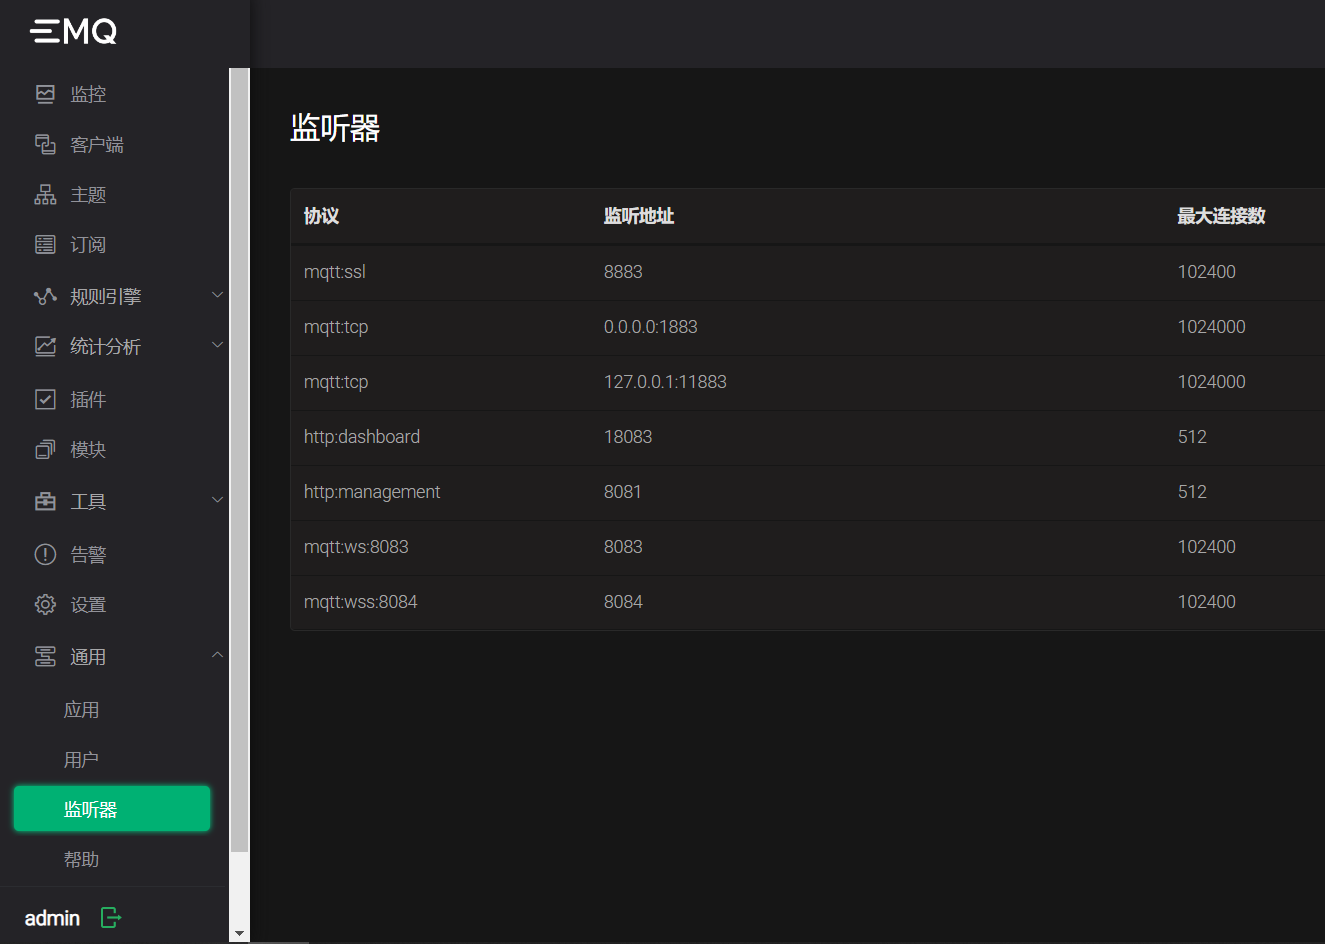Screen dimensions: 1325x944
Task: Select the http:management protocol cell
Action: [372, 492]
